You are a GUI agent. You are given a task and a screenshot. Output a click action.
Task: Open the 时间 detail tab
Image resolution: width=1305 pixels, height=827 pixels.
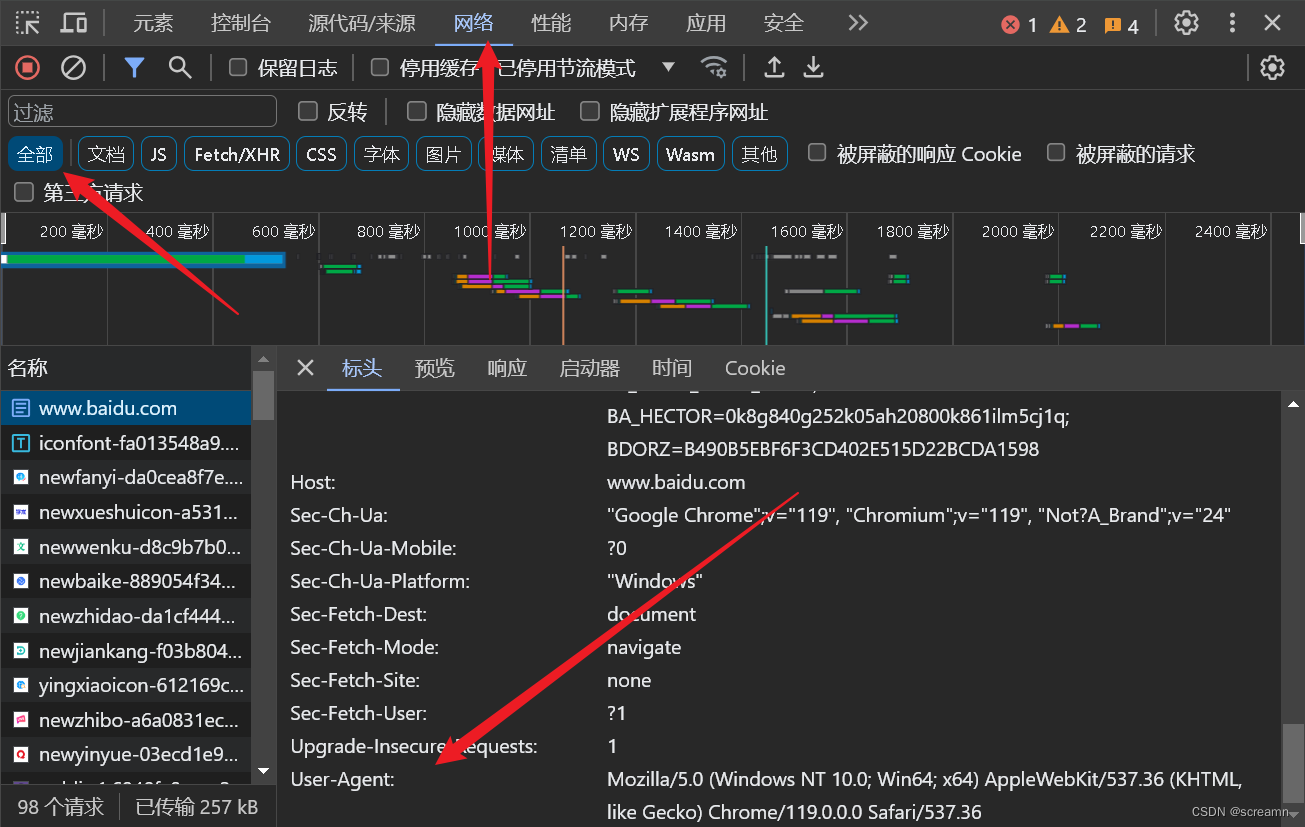[x=672, y=368]
